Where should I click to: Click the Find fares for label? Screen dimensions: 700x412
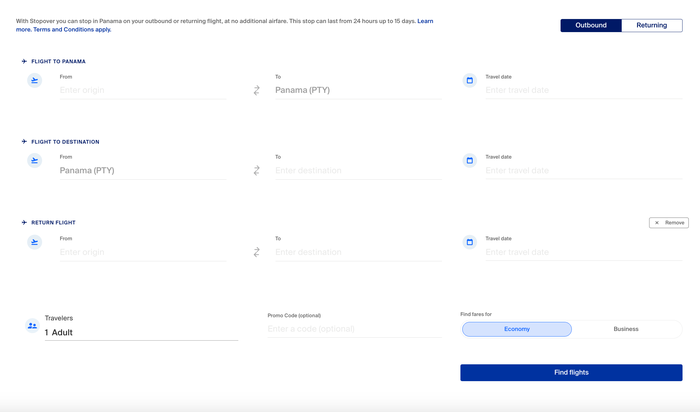point(476,314)
